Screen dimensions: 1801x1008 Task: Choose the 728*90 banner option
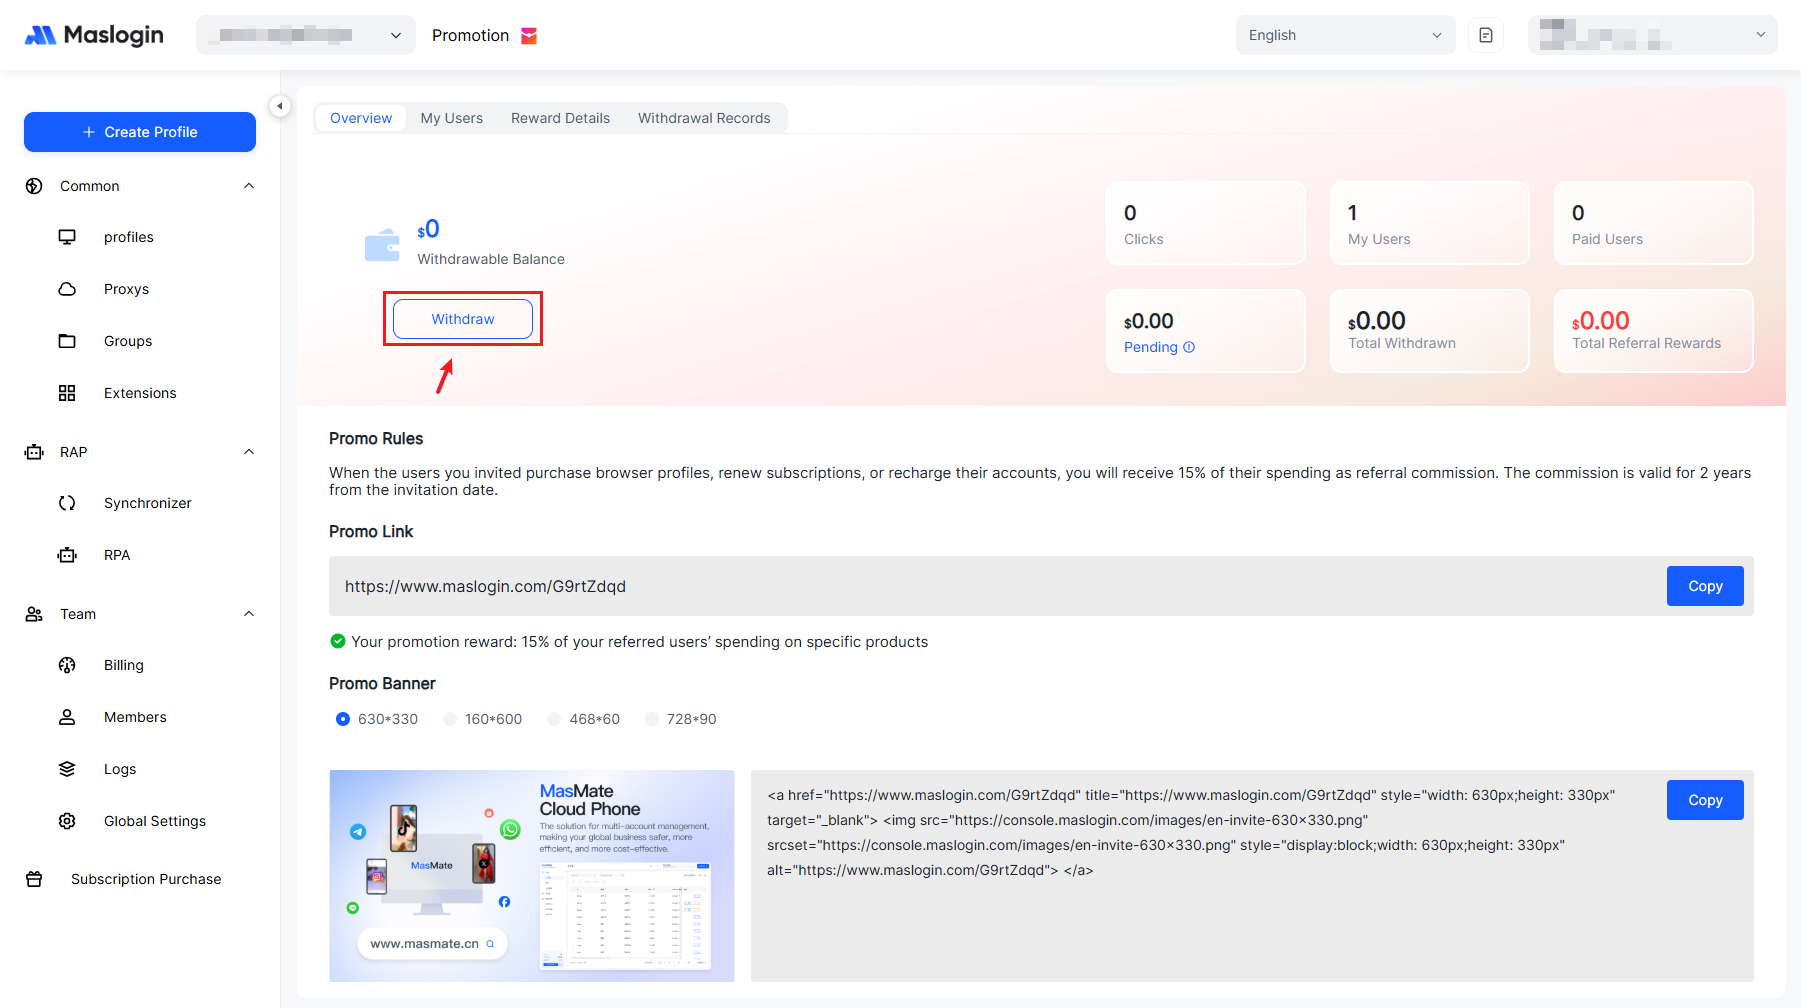[652, 719]
